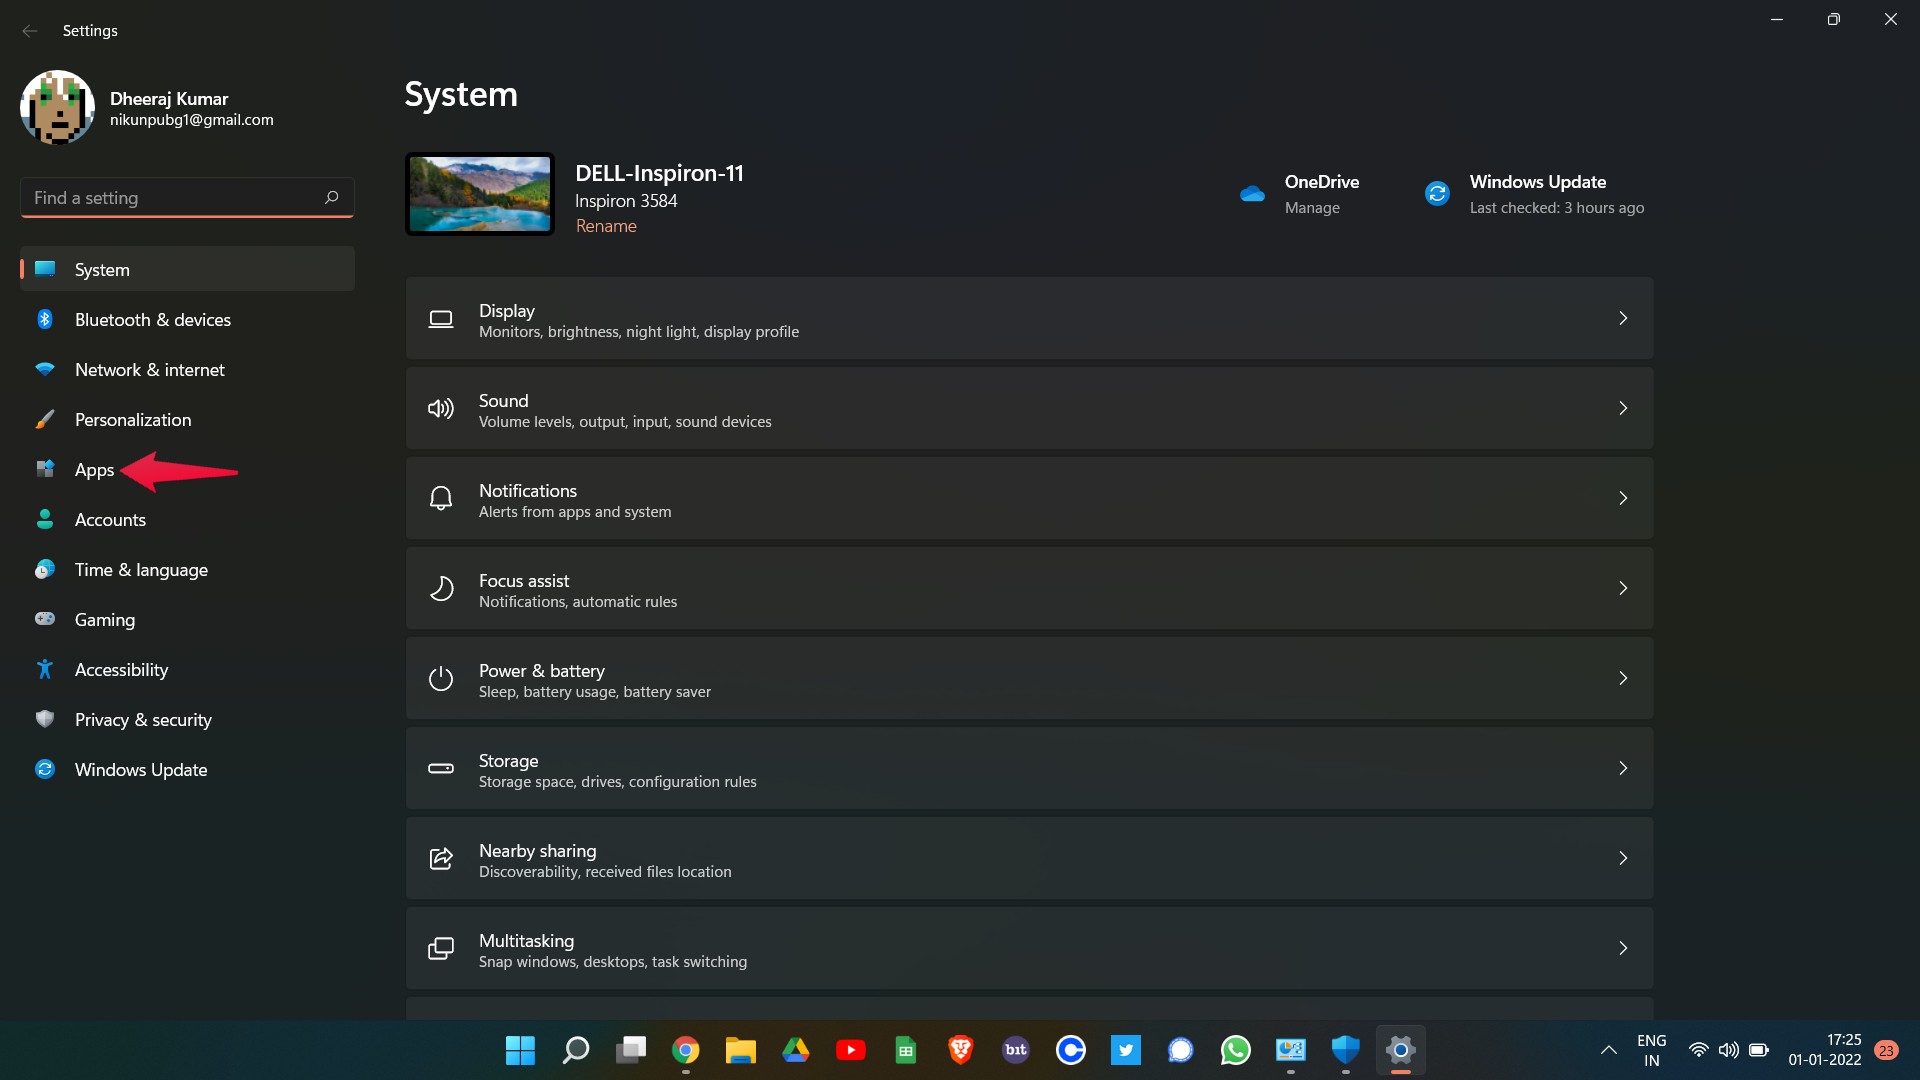
Task: Show hidden icons in system tray
Action: pyautogui.click(x=1608, y=1051)
